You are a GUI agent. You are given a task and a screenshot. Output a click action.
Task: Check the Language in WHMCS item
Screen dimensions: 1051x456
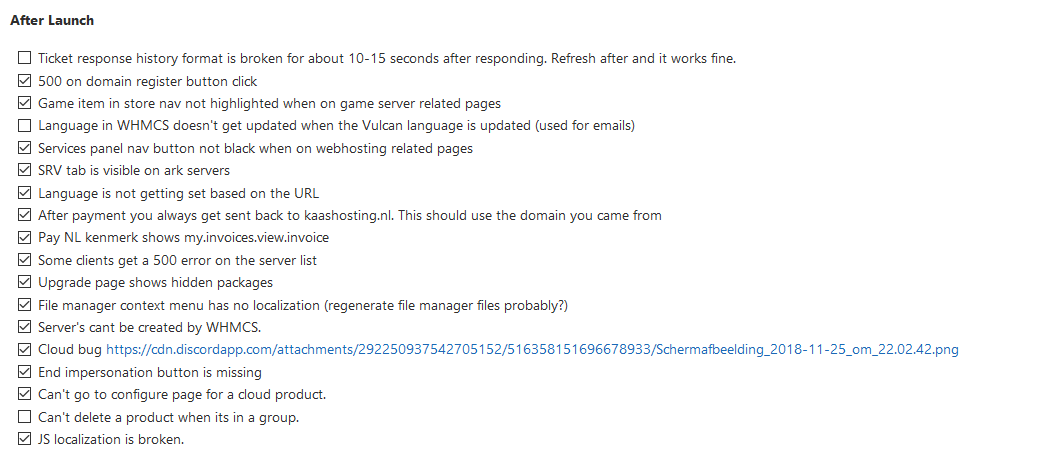tap(25, 126)
